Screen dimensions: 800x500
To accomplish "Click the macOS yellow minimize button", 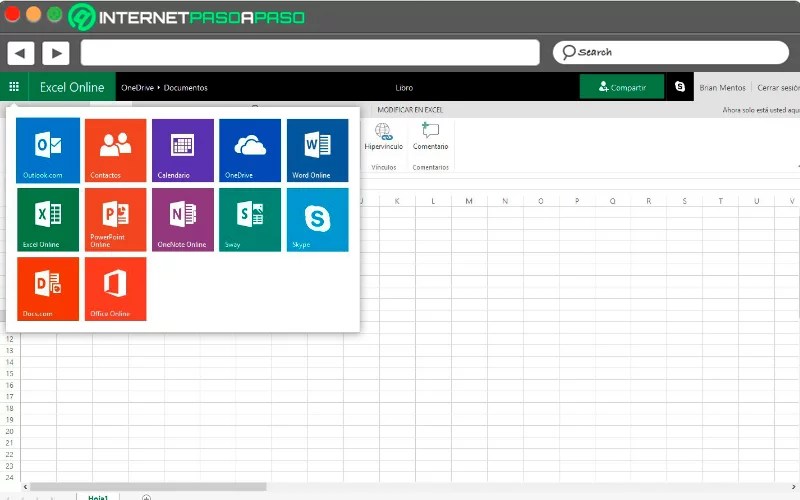I will coord(34,14).
